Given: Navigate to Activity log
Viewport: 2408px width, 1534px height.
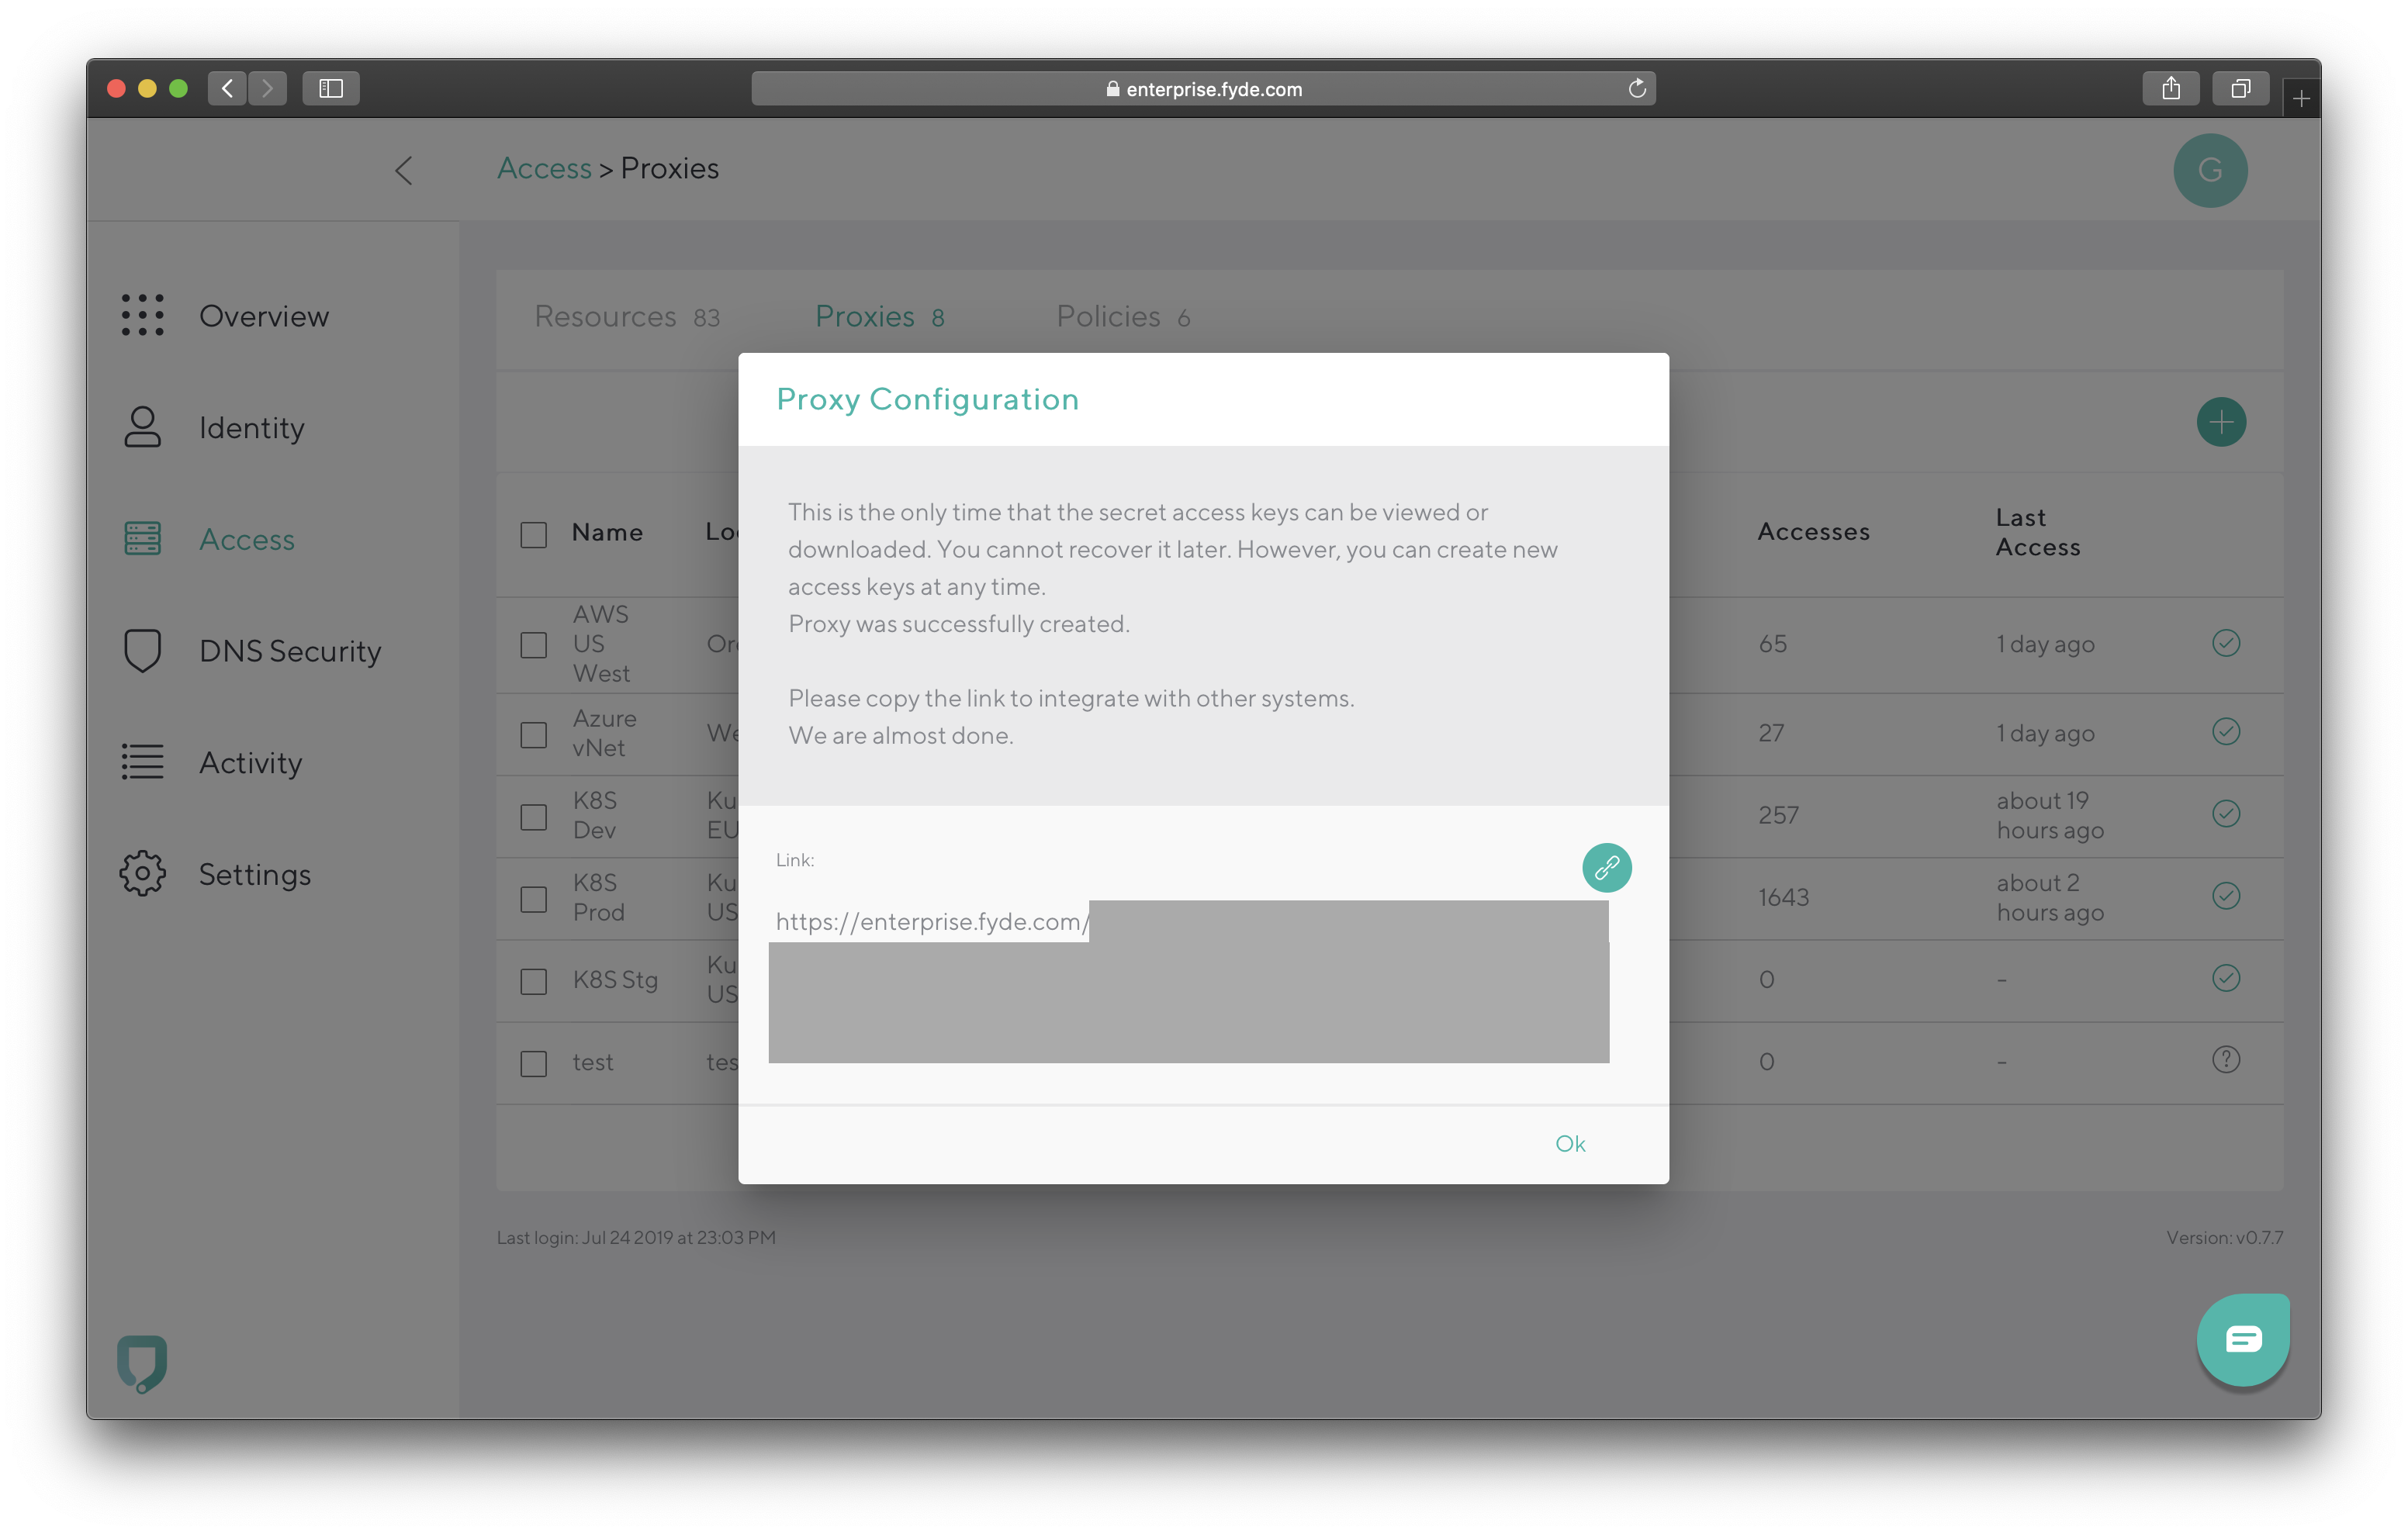Looking at the screenshot, I should pos(249,762).
